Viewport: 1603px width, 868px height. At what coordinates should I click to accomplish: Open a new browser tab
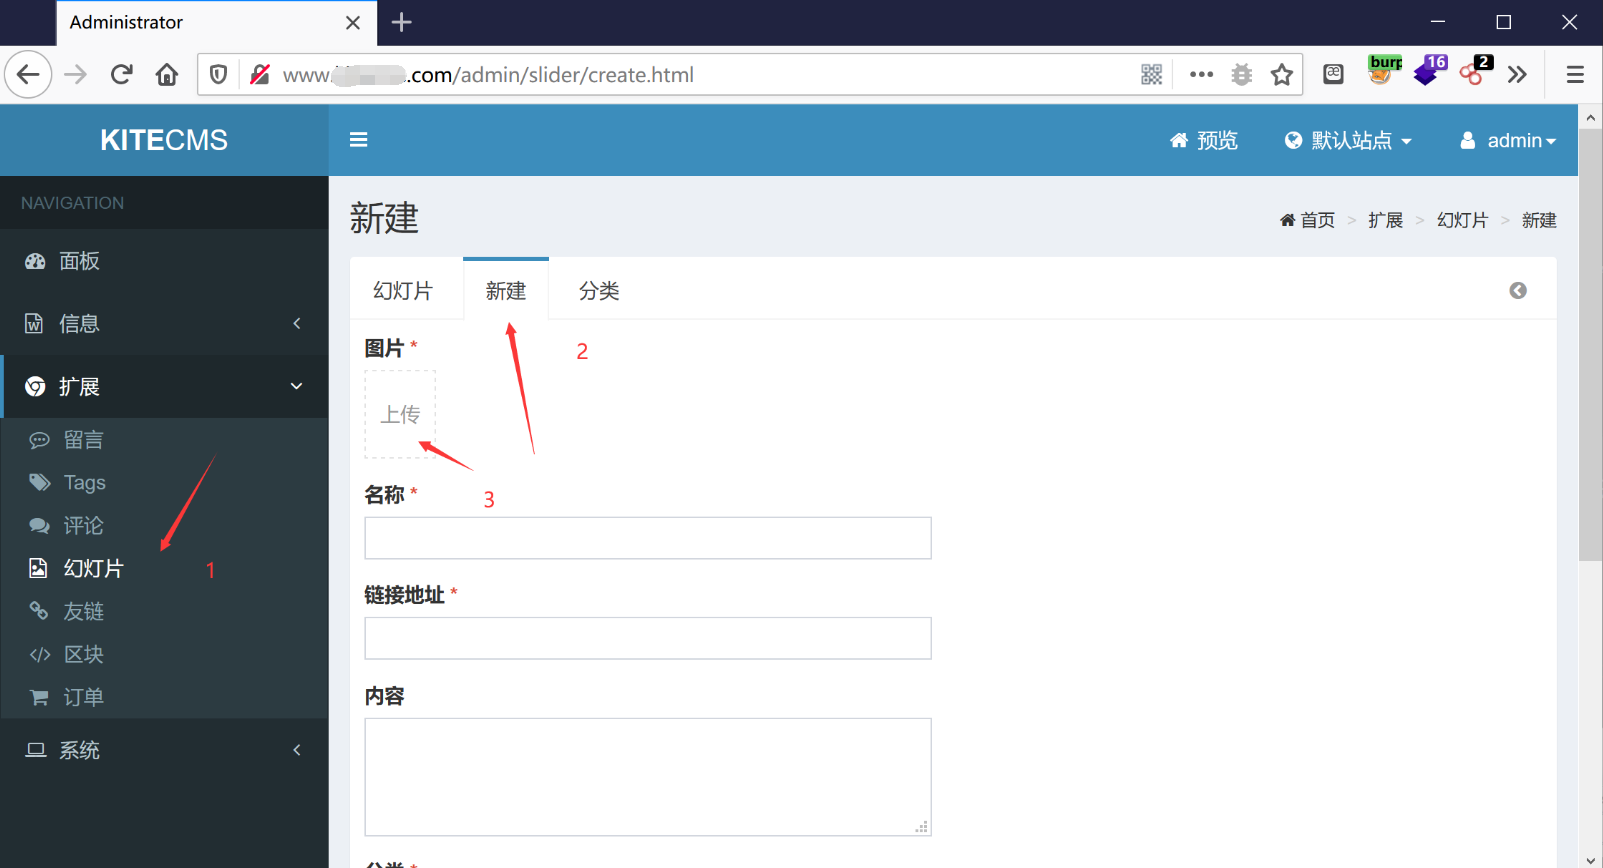pos(402,22)
